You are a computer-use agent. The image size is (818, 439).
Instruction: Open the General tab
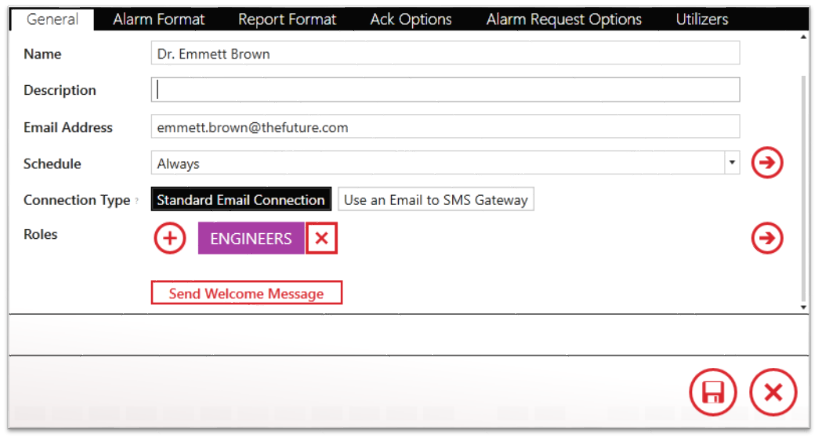click(52, 19)
